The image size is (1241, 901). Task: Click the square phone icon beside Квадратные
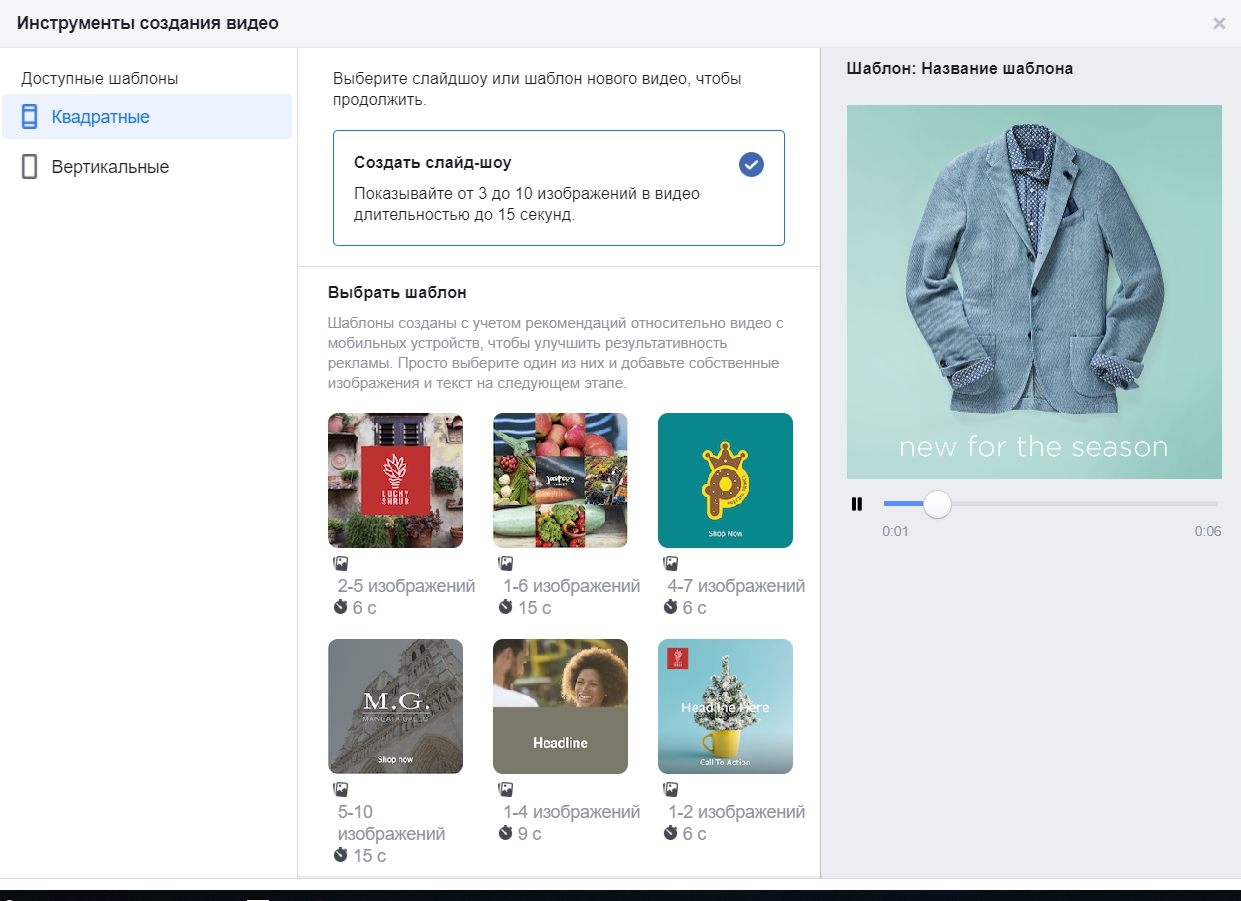point(30,117)
